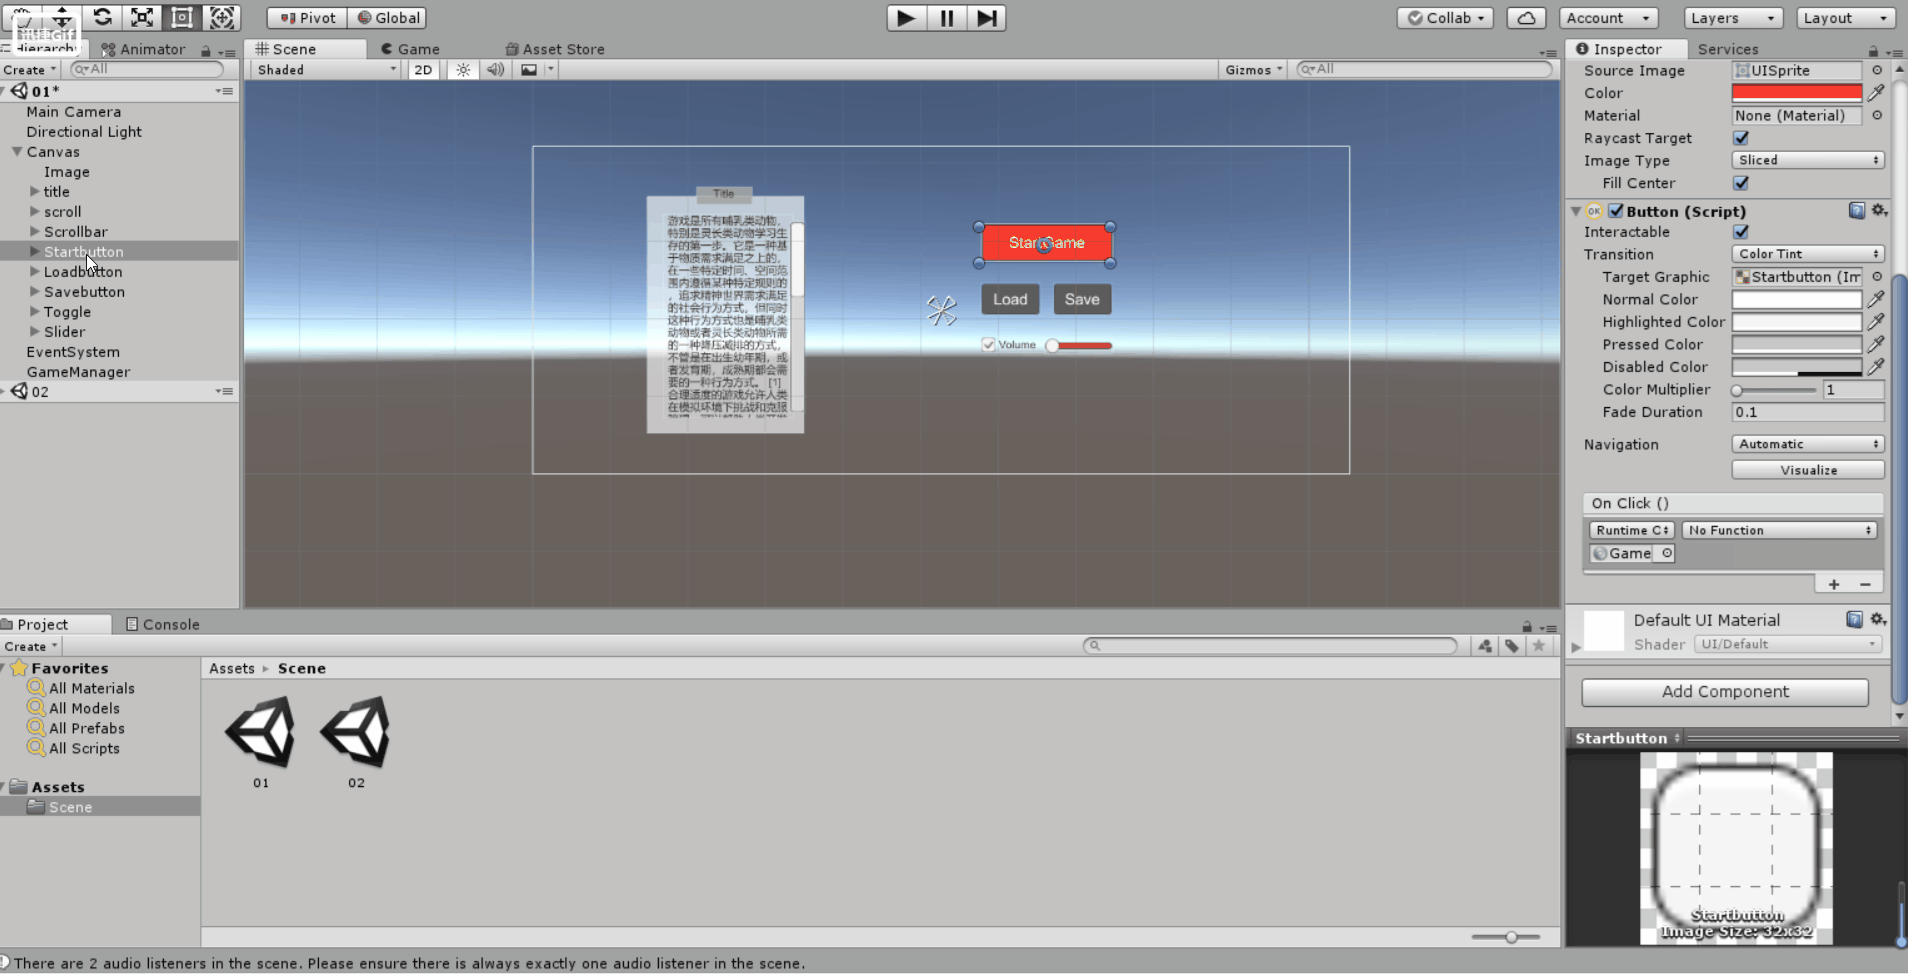Collapse Canvas in hierarchy
Screen dimensions: 1908x974
[17, 152]
